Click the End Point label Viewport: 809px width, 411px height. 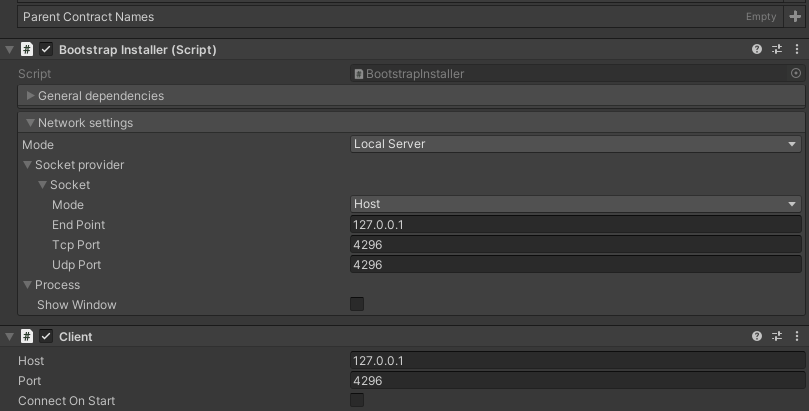[78, 225]
